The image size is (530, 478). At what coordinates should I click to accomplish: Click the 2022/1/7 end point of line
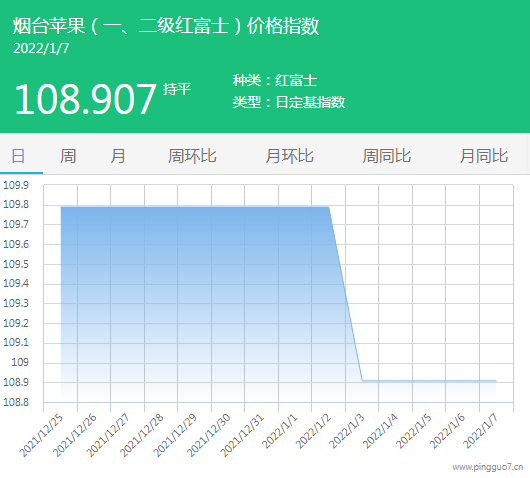pyautogui.click(x=496, y=381)
